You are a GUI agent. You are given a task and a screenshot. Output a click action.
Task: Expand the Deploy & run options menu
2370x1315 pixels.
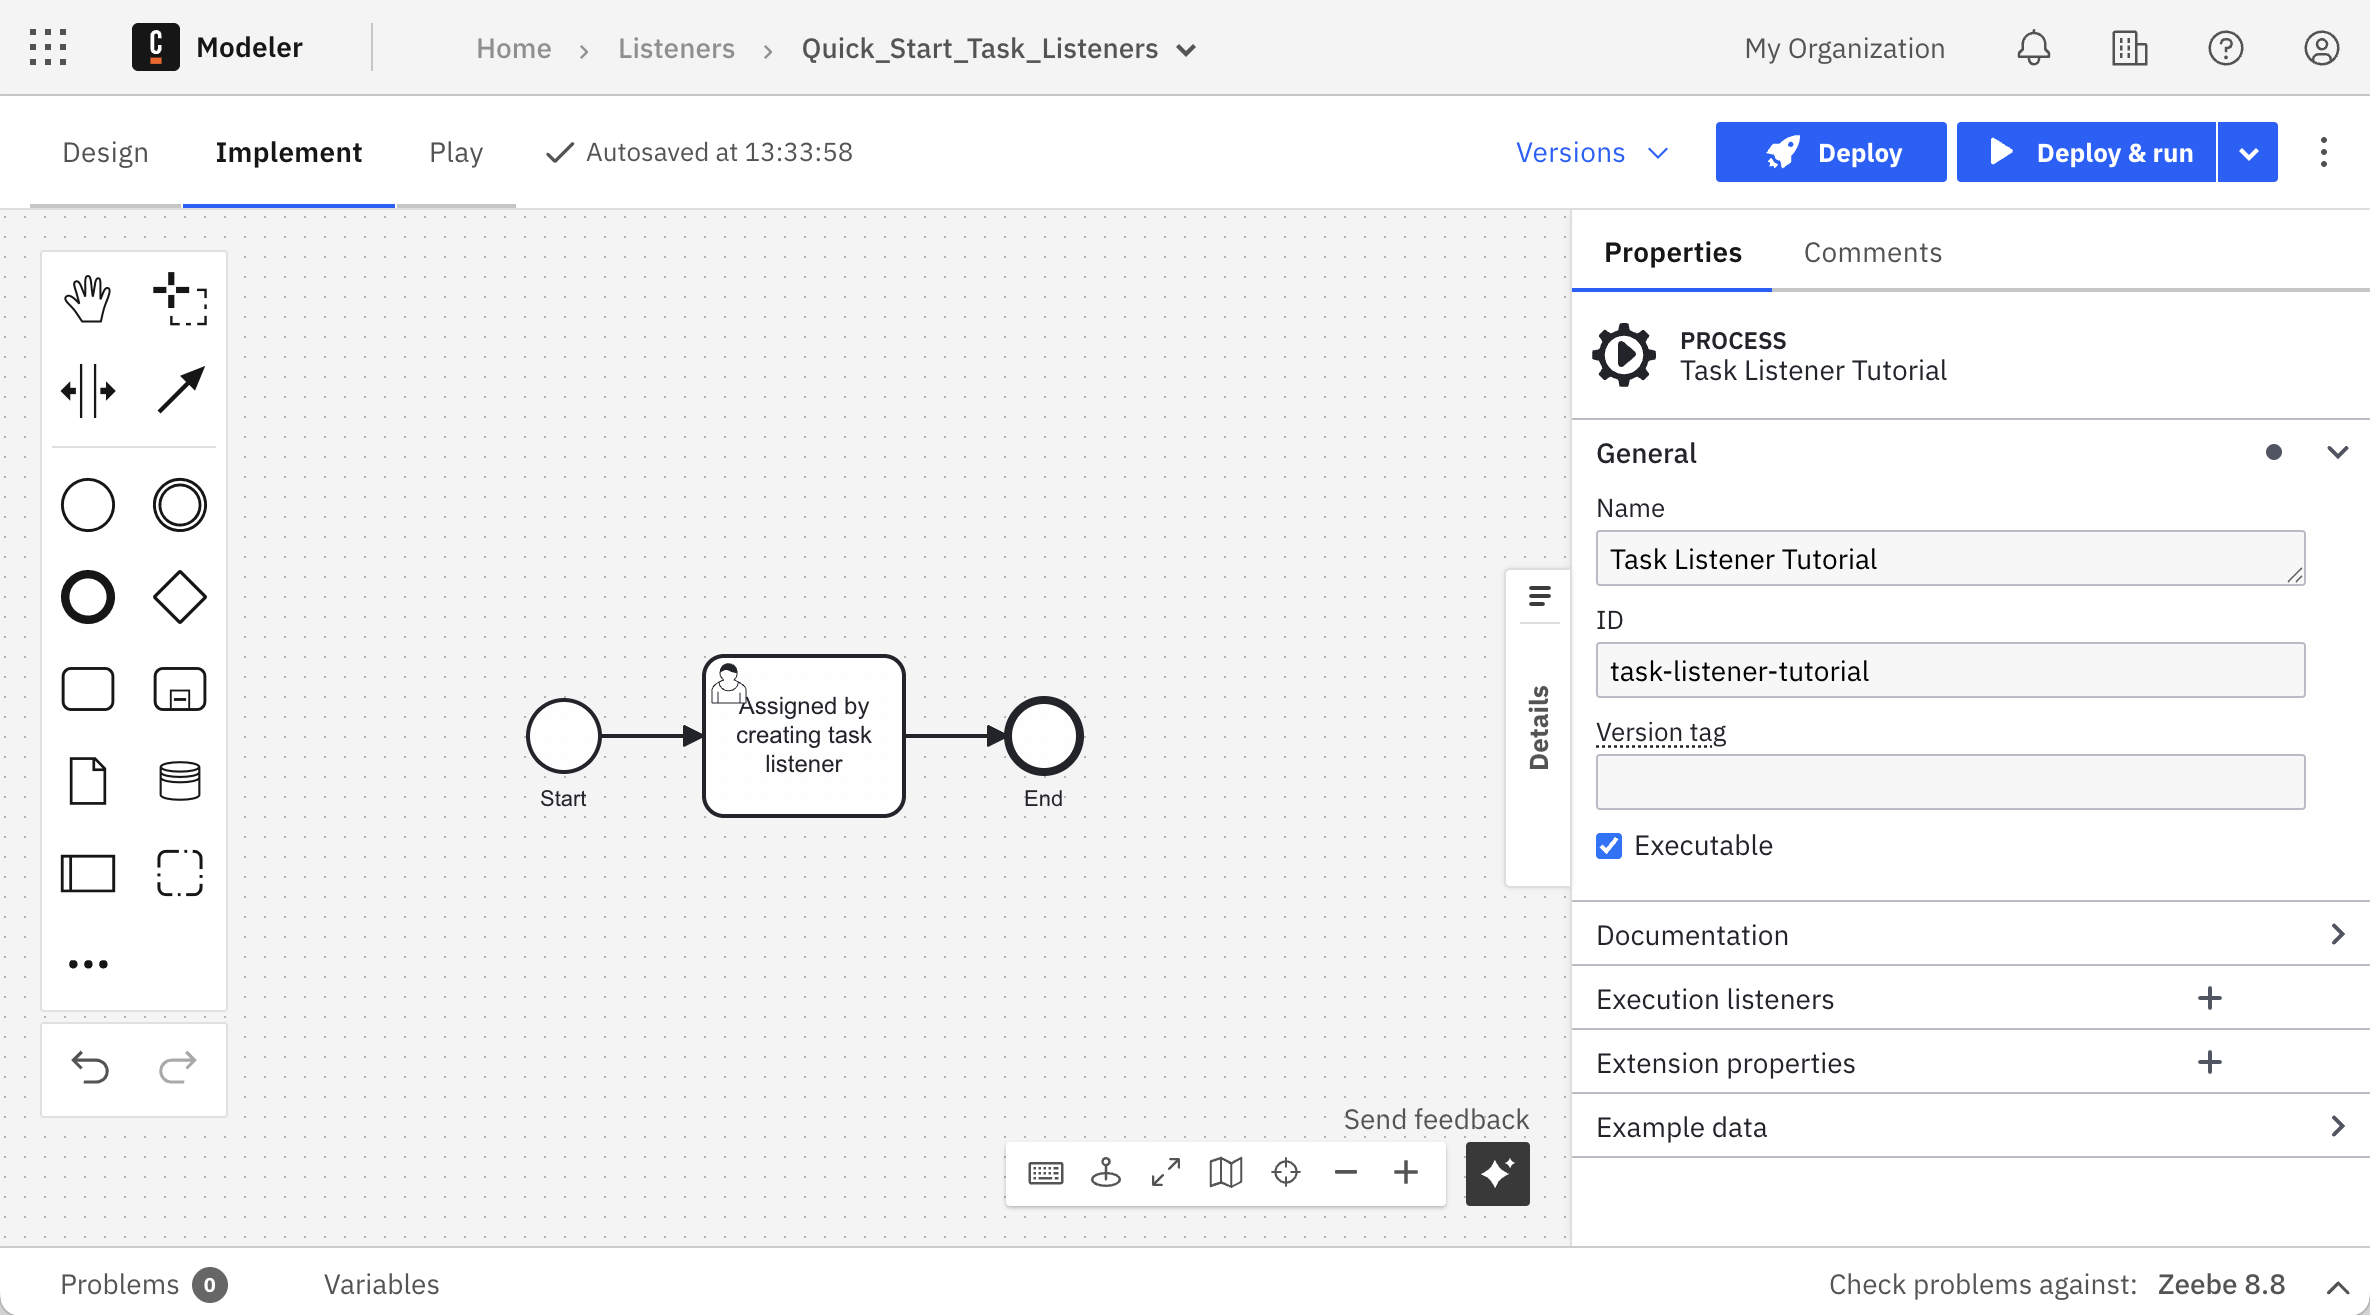pyautogui.click(x=2248, y=152)
